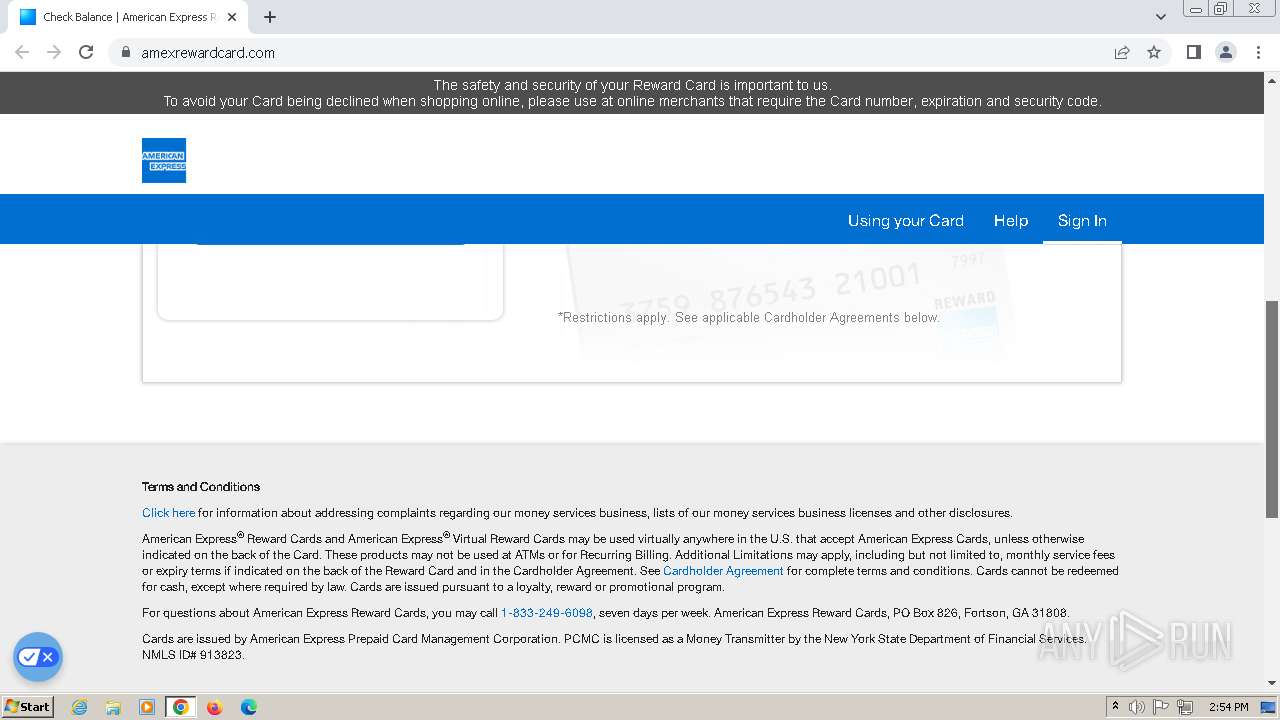Call link 1-833-249-6098

pos(547,613)
